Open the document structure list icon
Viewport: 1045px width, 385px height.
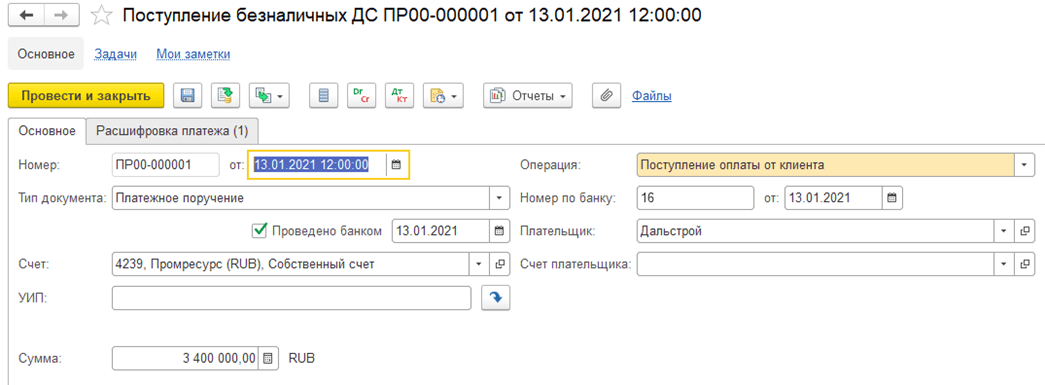coord(324,96)
